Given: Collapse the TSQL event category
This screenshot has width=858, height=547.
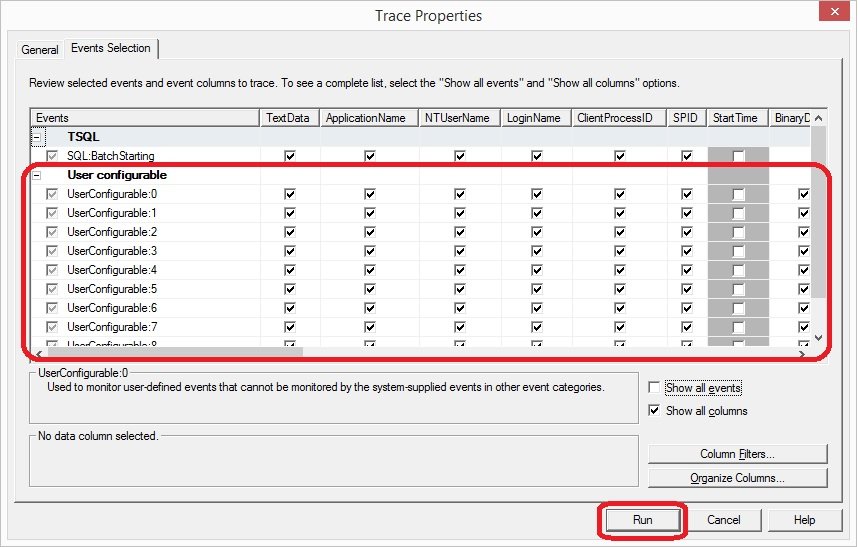Looking at the screenshot, I should click(x=37, y=137).
